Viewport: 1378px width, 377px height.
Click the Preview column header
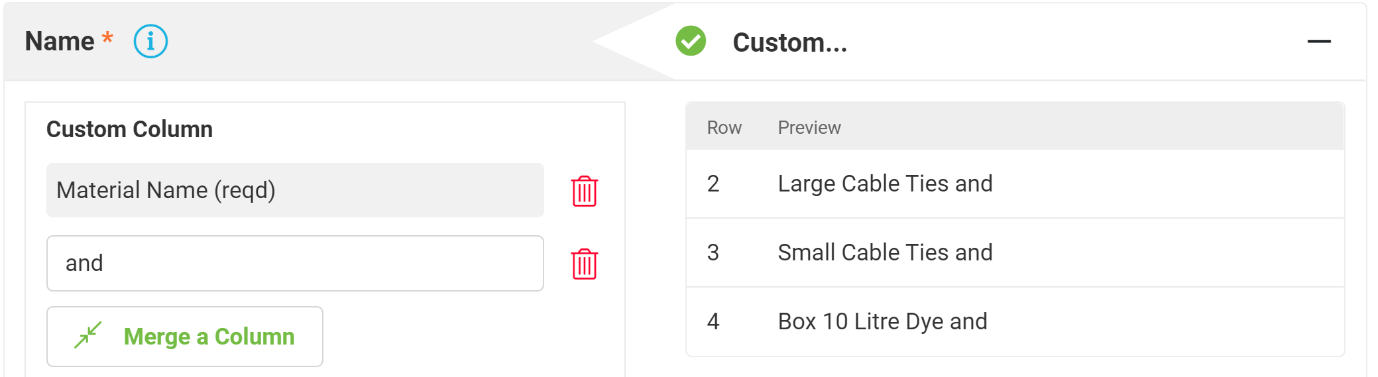tap(809, 127)
